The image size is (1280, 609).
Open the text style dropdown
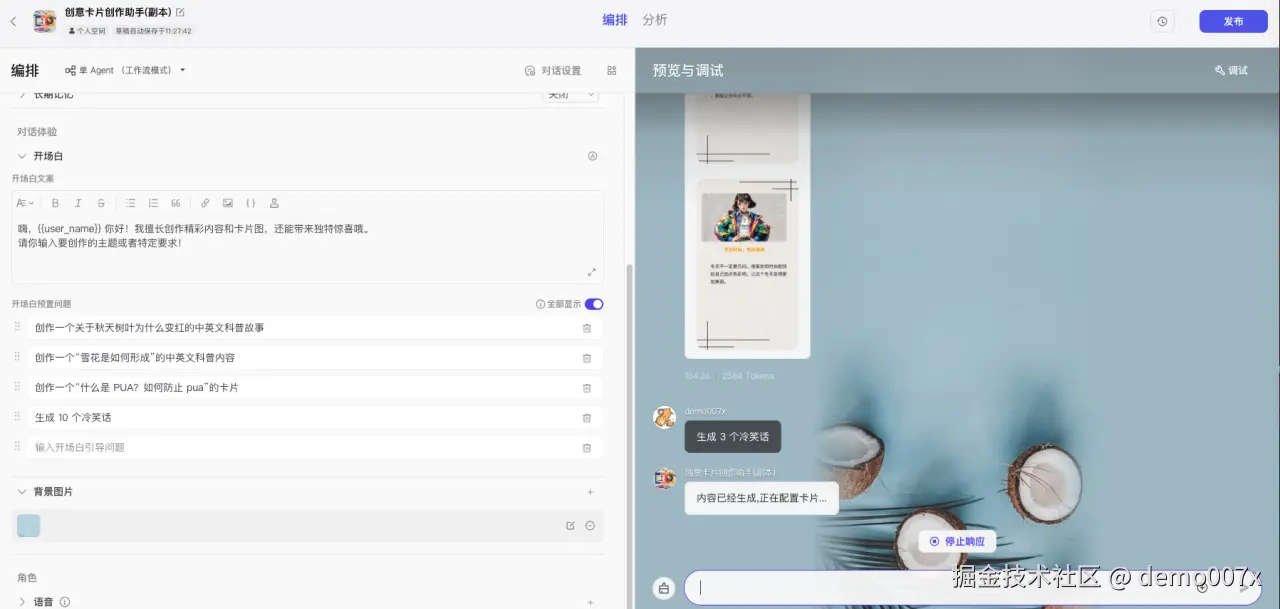click(25, 203)
